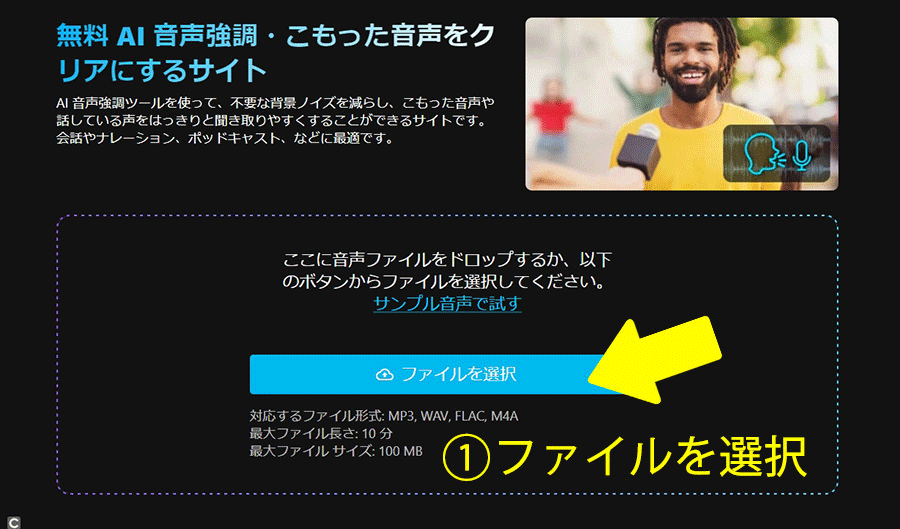The height and width of the screenshot is (529, 900).
Task: Click the cloud upload icon in blue button
Action: pyautogui.click(x=384, y=375)
